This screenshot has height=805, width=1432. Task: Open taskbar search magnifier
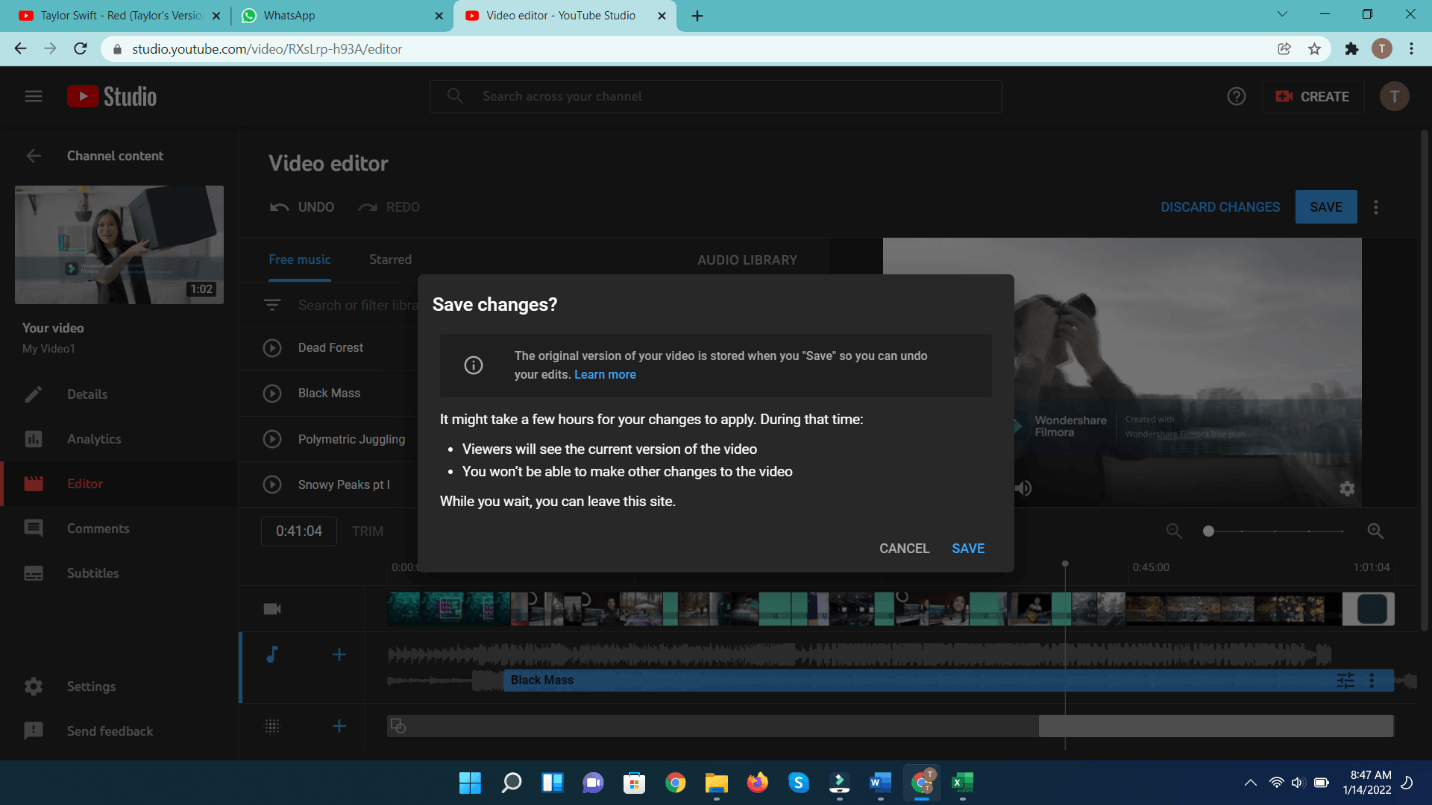click(x=511, y=782)
